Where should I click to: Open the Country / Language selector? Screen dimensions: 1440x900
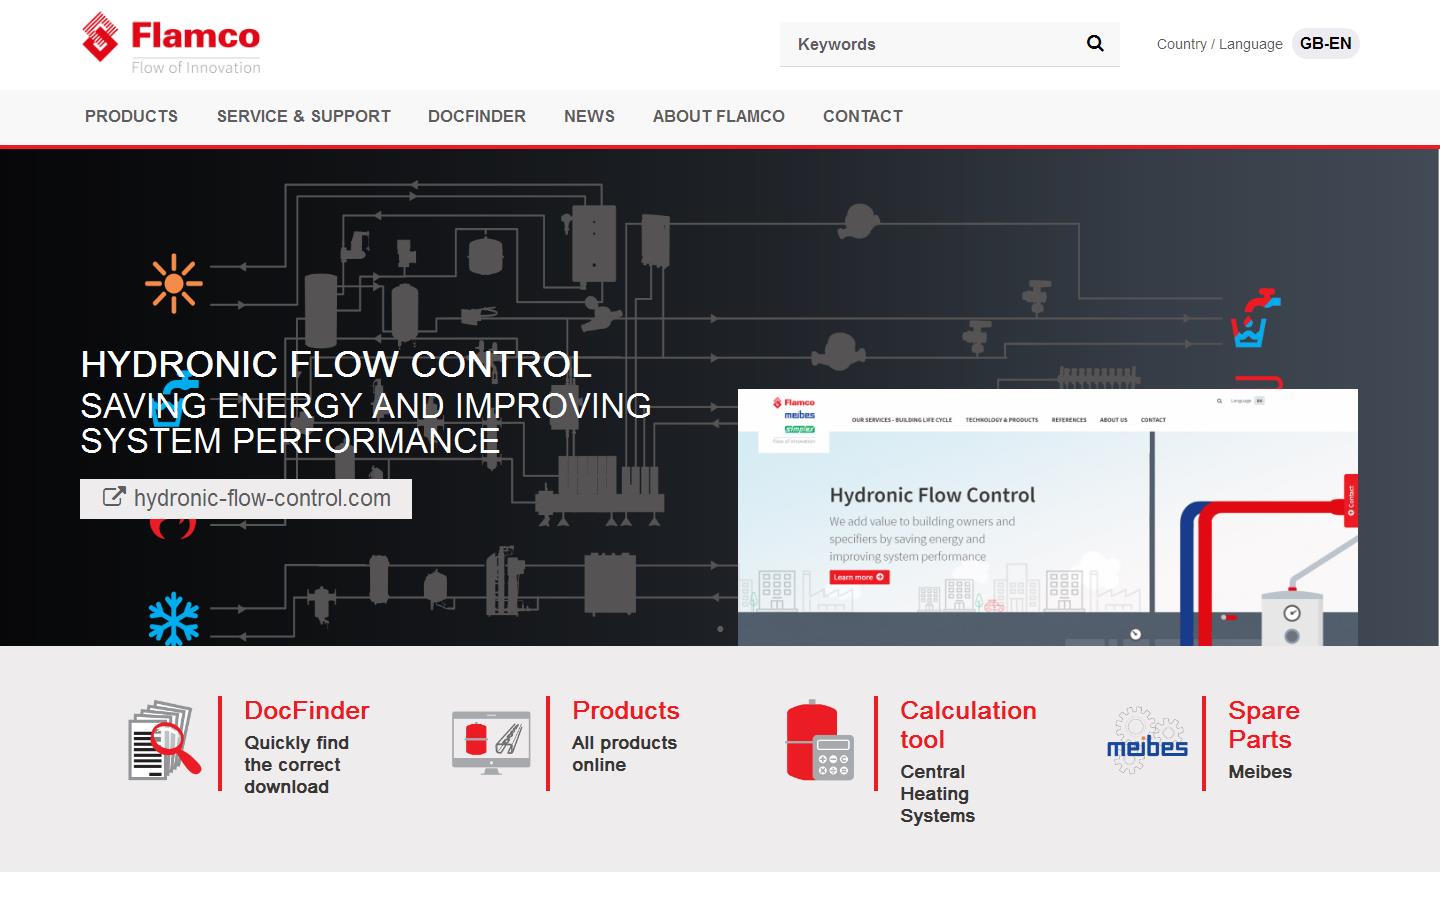(x=1219, y=44)
